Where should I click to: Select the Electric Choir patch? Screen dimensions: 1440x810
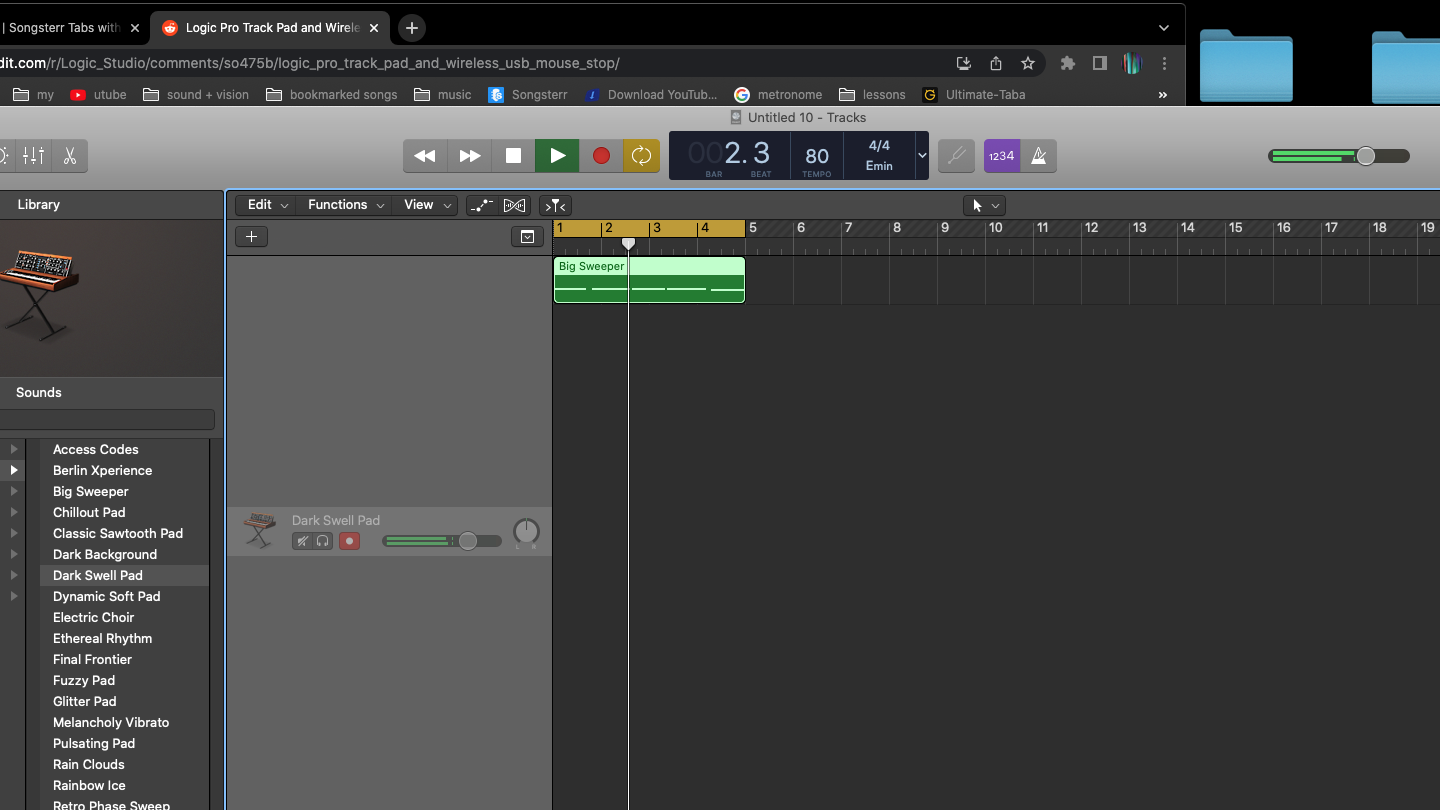[94, 617]
